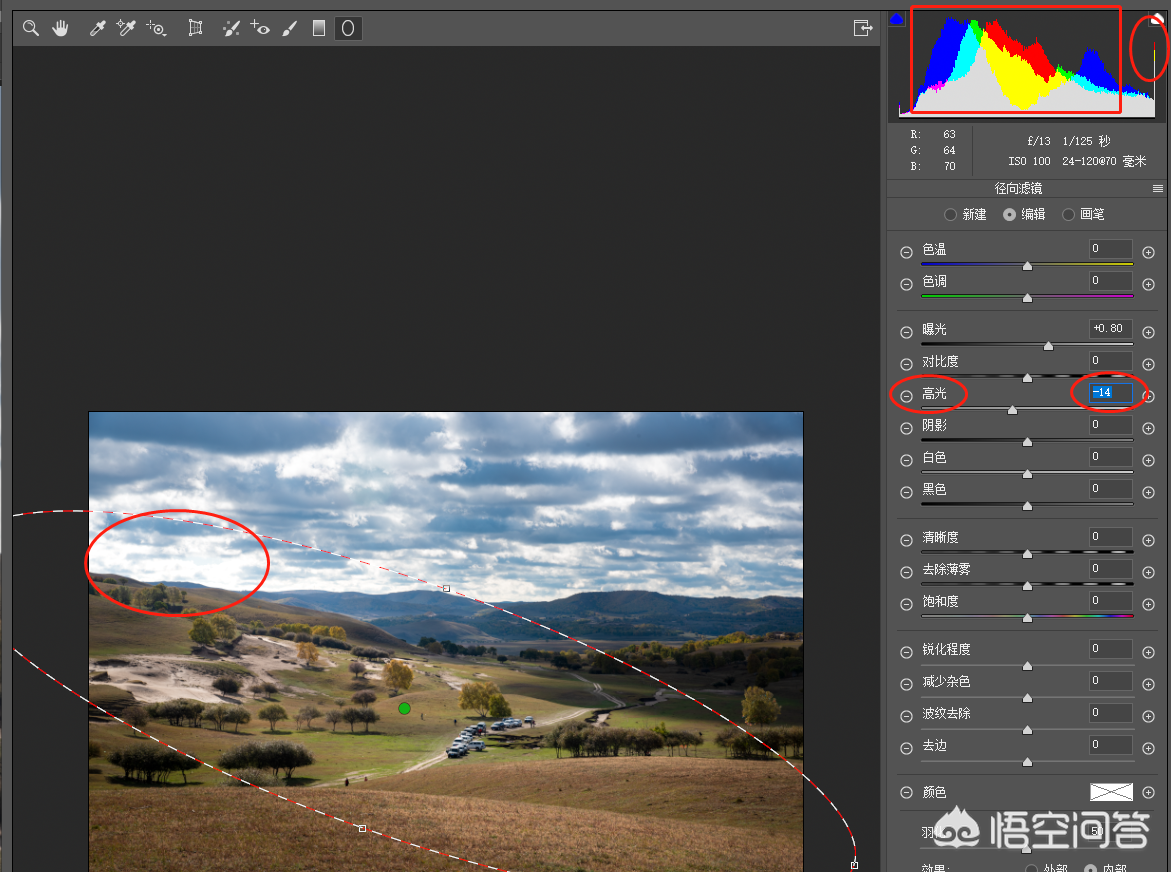Image resolution: width=1171 pixels, height=872 pixels.
Task: Decrease 减少杂色 with minus icon
Action: (x=906, y=685)
